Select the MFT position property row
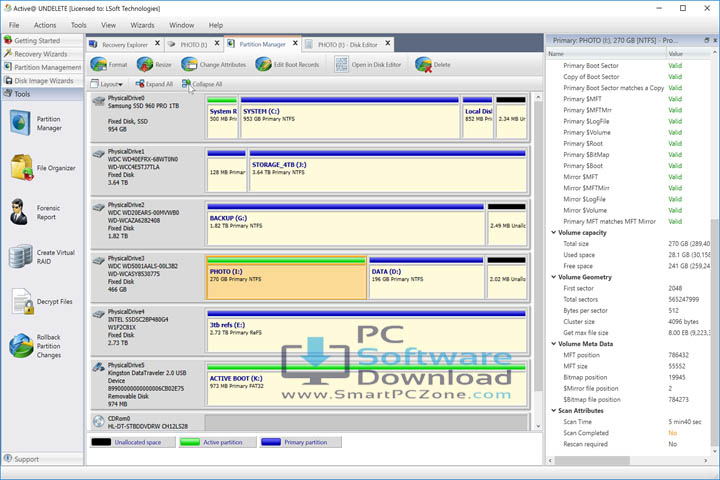Image resolution: width=720 pixels, height=480 pixels. click(629, 355)
